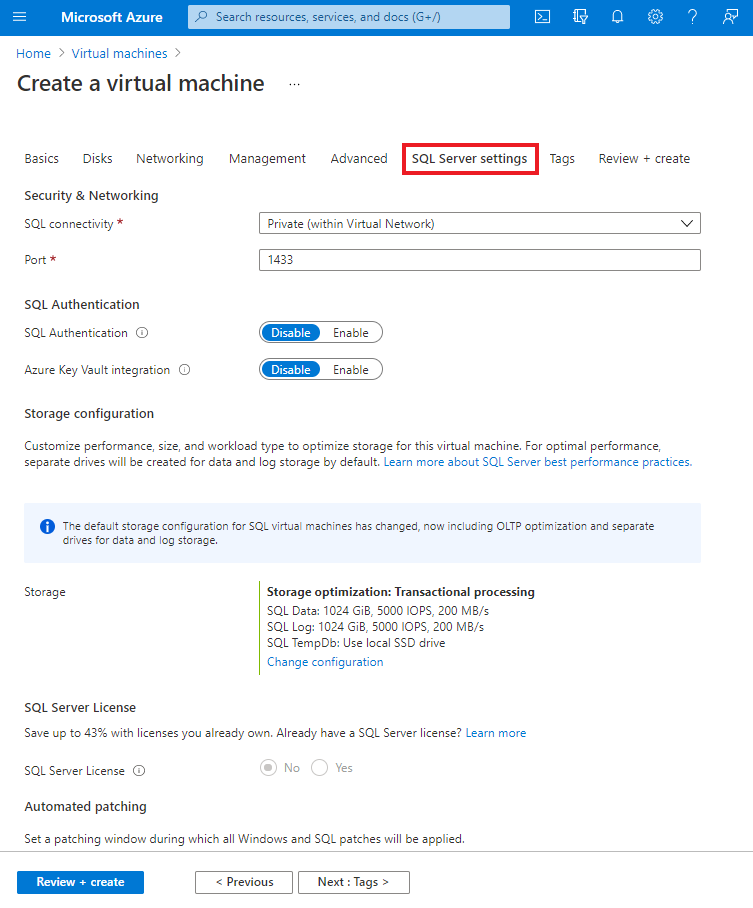753x908 pixels.
Task: Expand the SQL connectivity dropdown
Action: (x=479, y=224)
